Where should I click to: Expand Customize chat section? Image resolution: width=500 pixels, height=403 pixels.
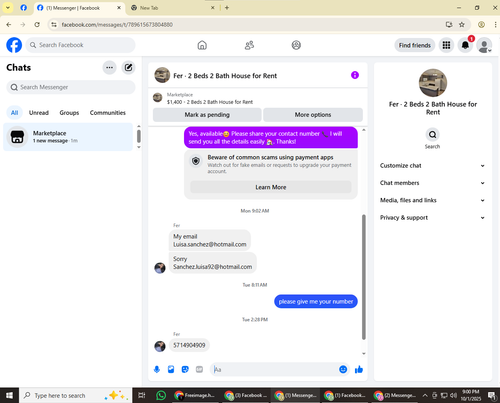(432, 166)
